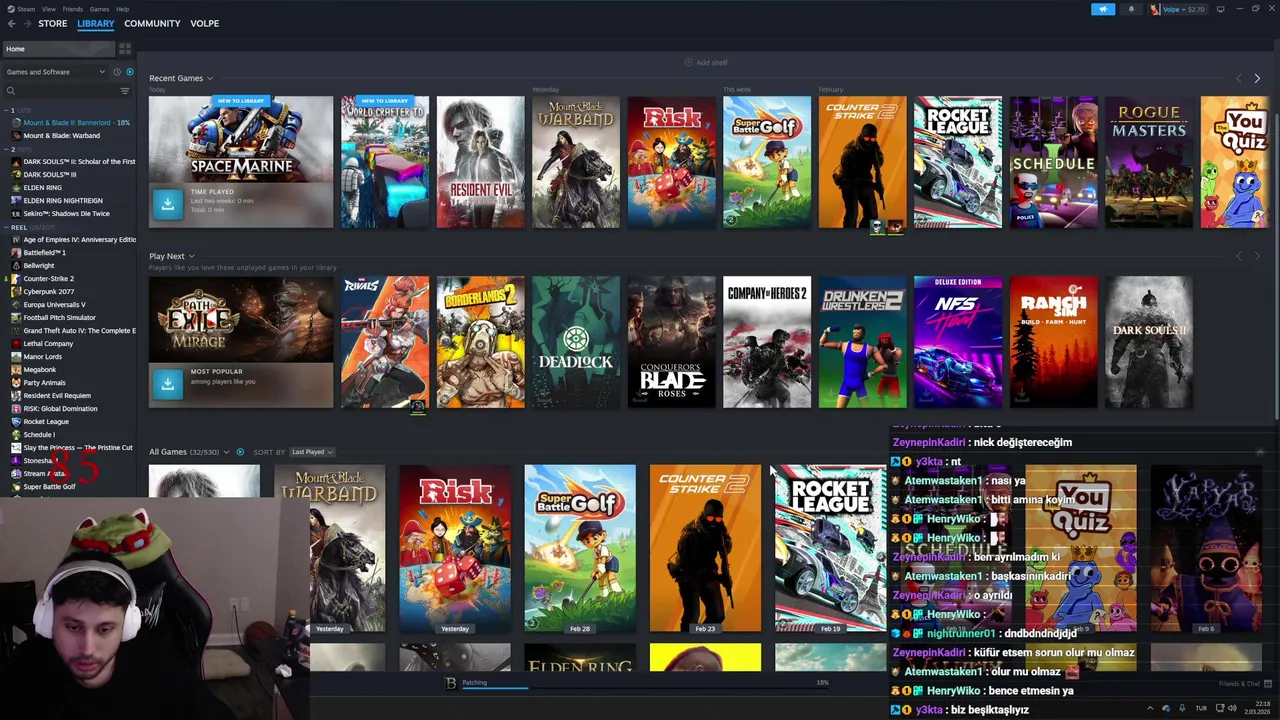Open Super Battle Golf cover in All Games

point(580,548)
